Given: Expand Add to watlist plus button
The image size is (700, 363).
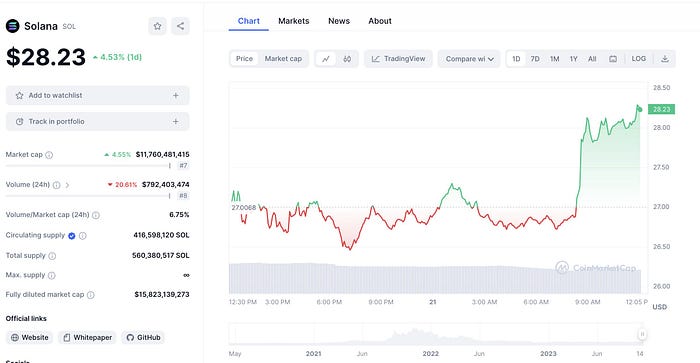Looking at the screenshot, I should pyautogui.click(x=176, y=96).
